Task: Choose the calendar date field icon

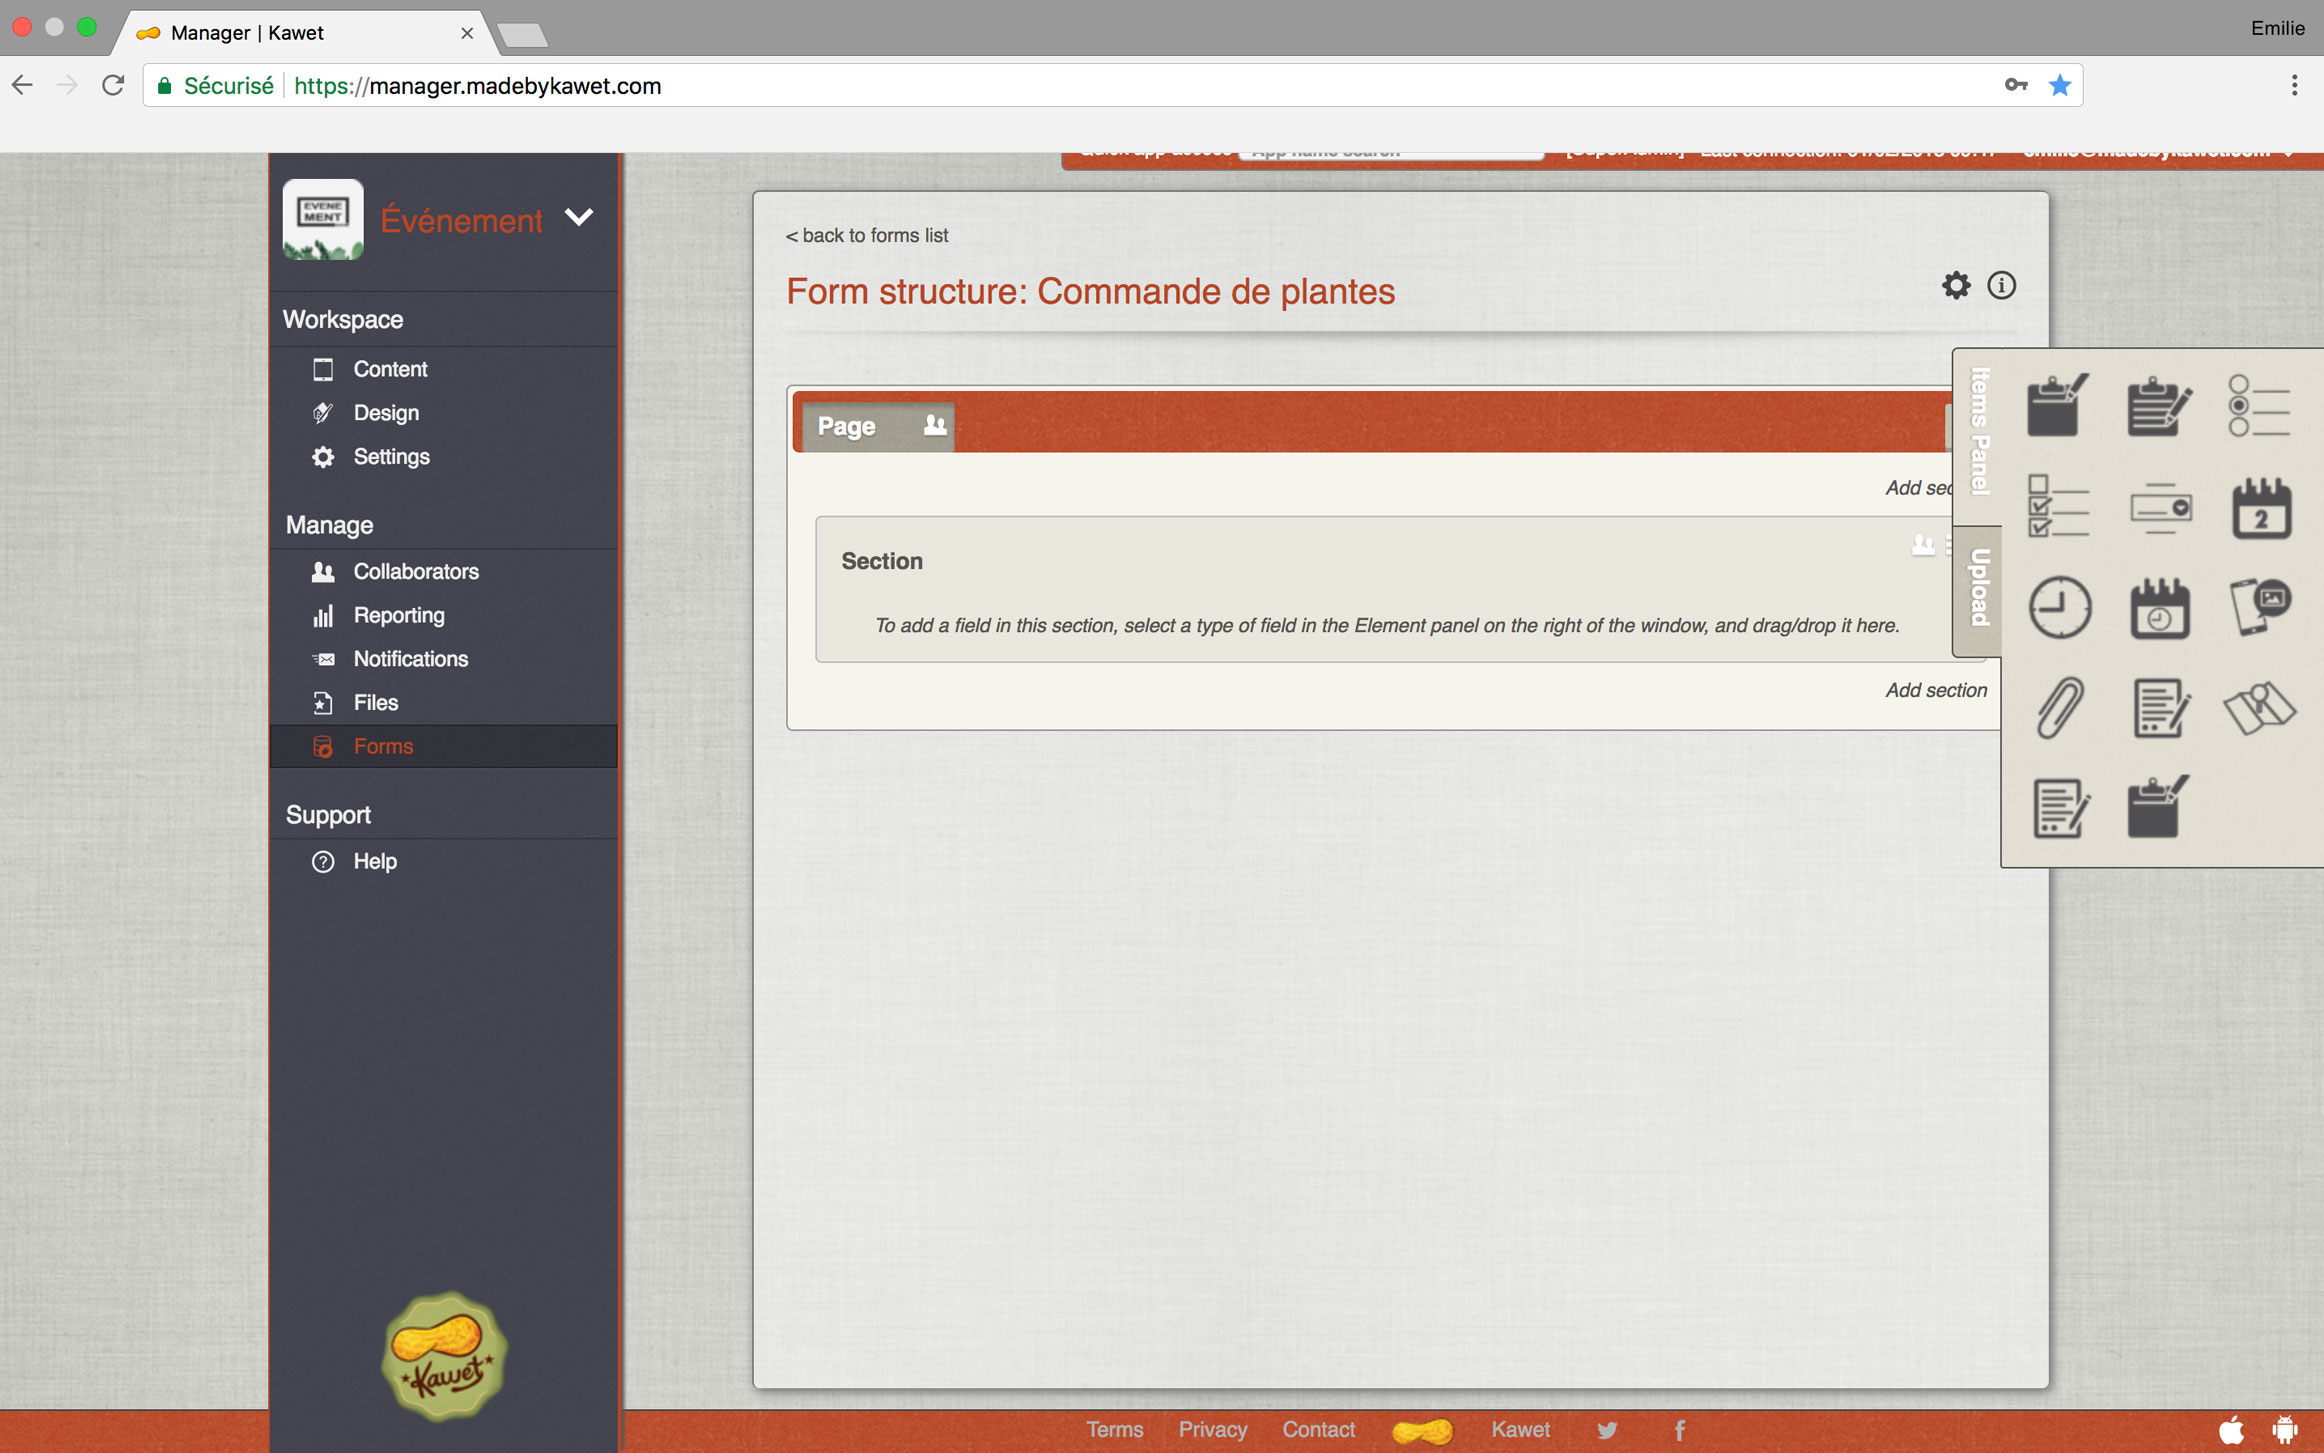Action: [x=2260, y=508]
